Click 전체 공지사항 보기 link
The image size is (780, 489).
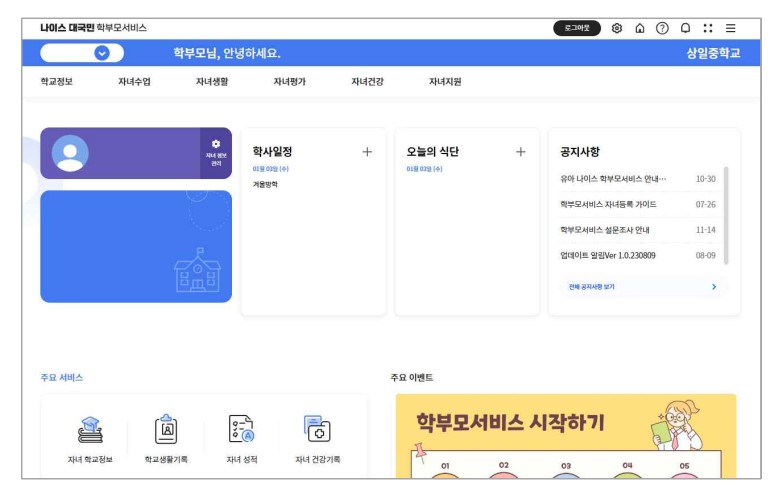(x=591, y=287)
